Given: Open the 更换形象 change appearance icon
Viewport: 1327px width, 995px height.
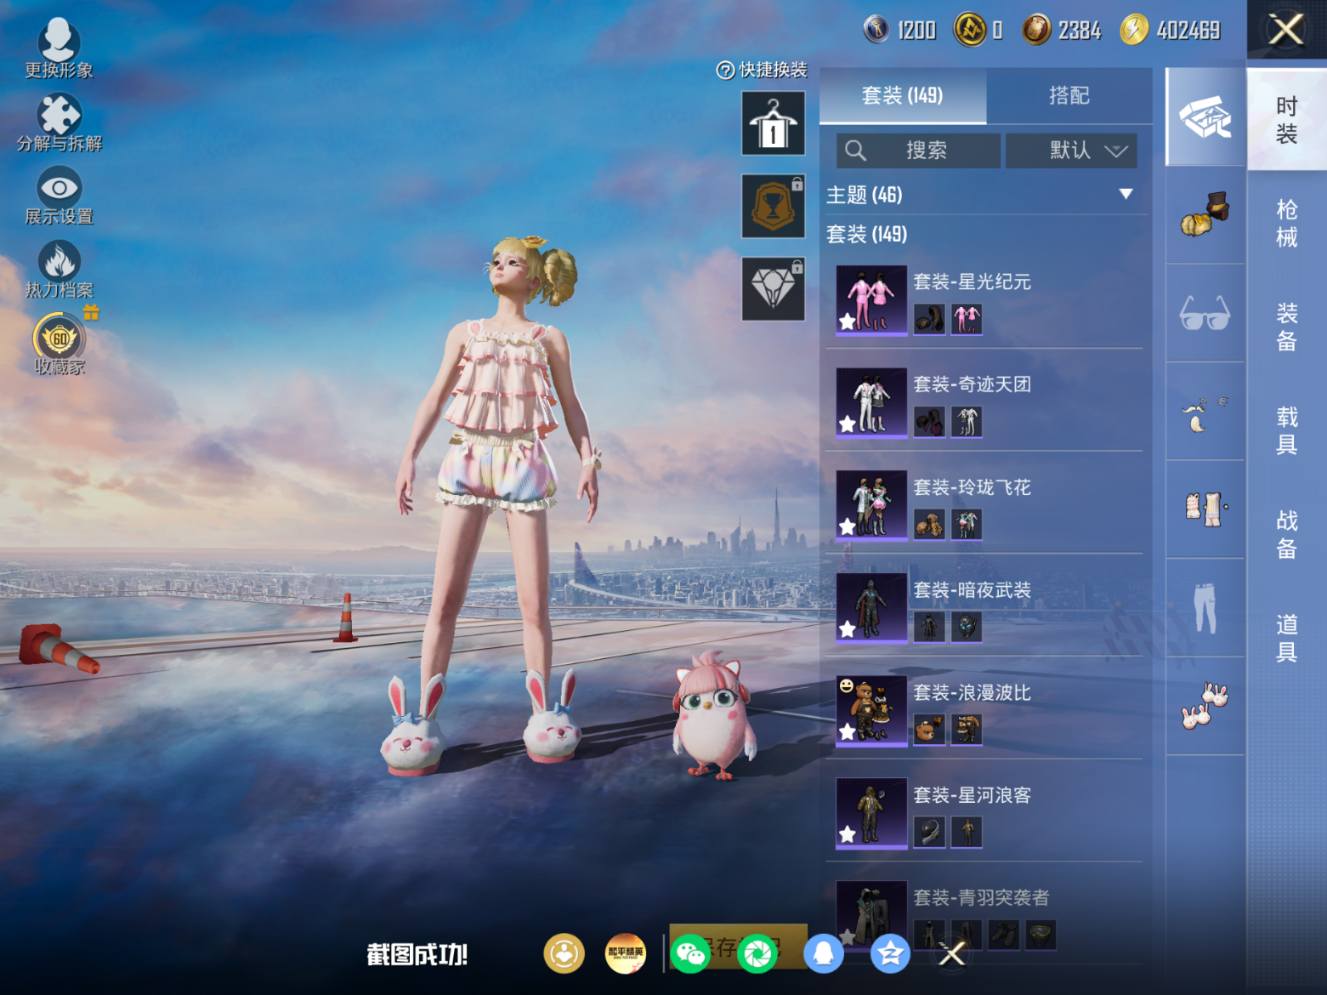Looking at the screenshot, I should coord(59,40).
